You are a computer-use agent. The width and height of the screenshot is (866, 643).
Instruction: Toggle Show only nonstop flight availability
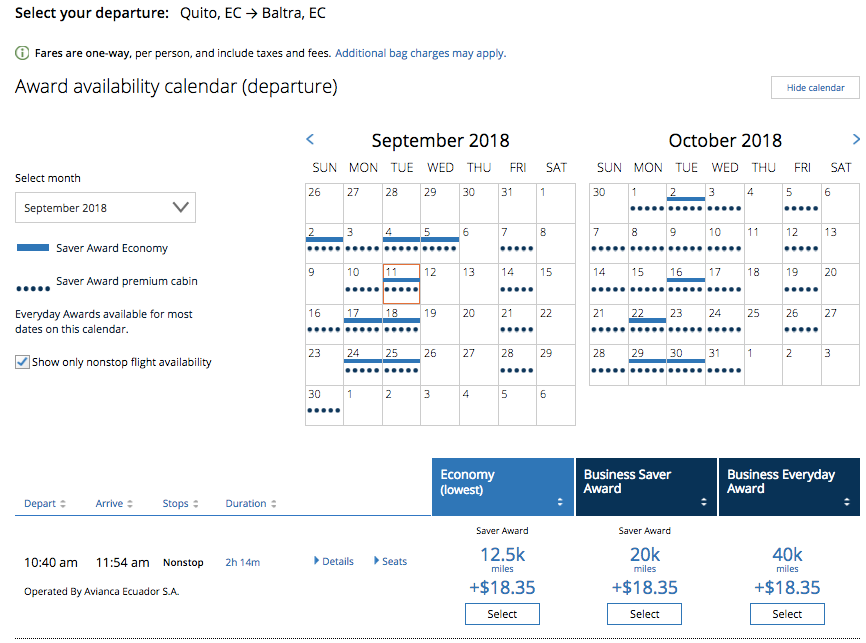(x=22, y=362)
